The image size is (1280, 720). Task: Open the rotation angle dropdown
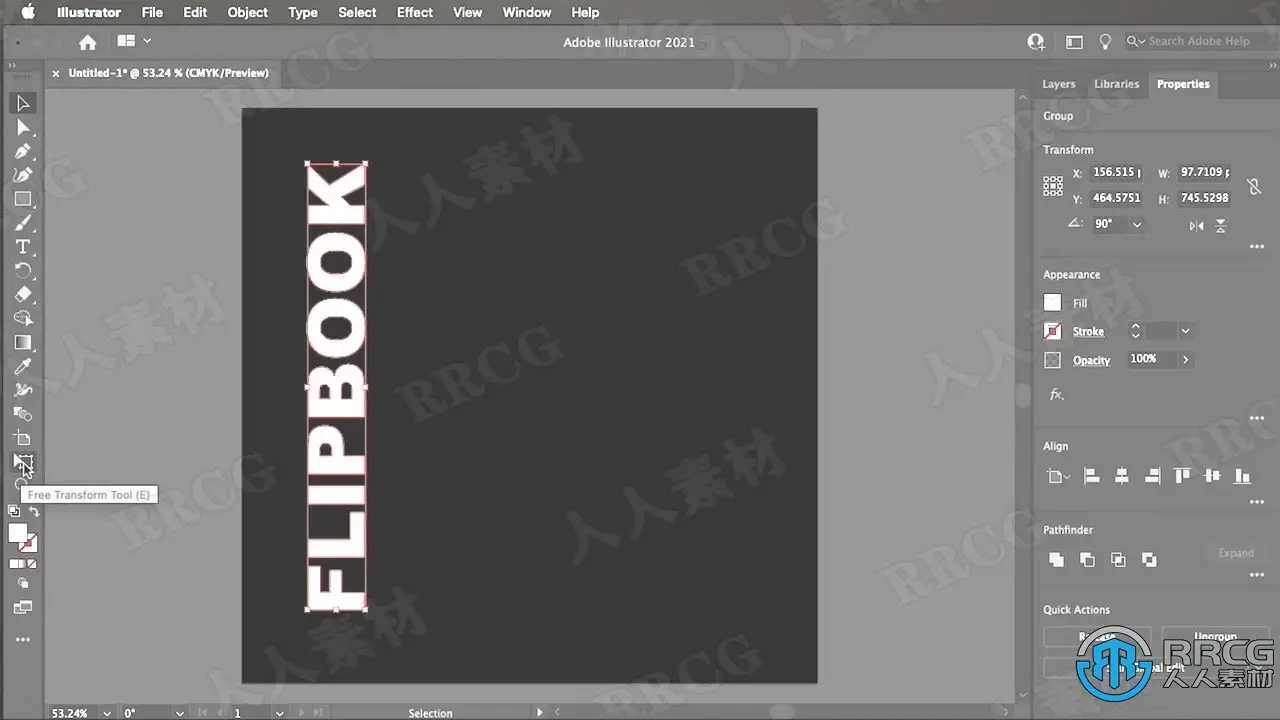click(1137, 225)
